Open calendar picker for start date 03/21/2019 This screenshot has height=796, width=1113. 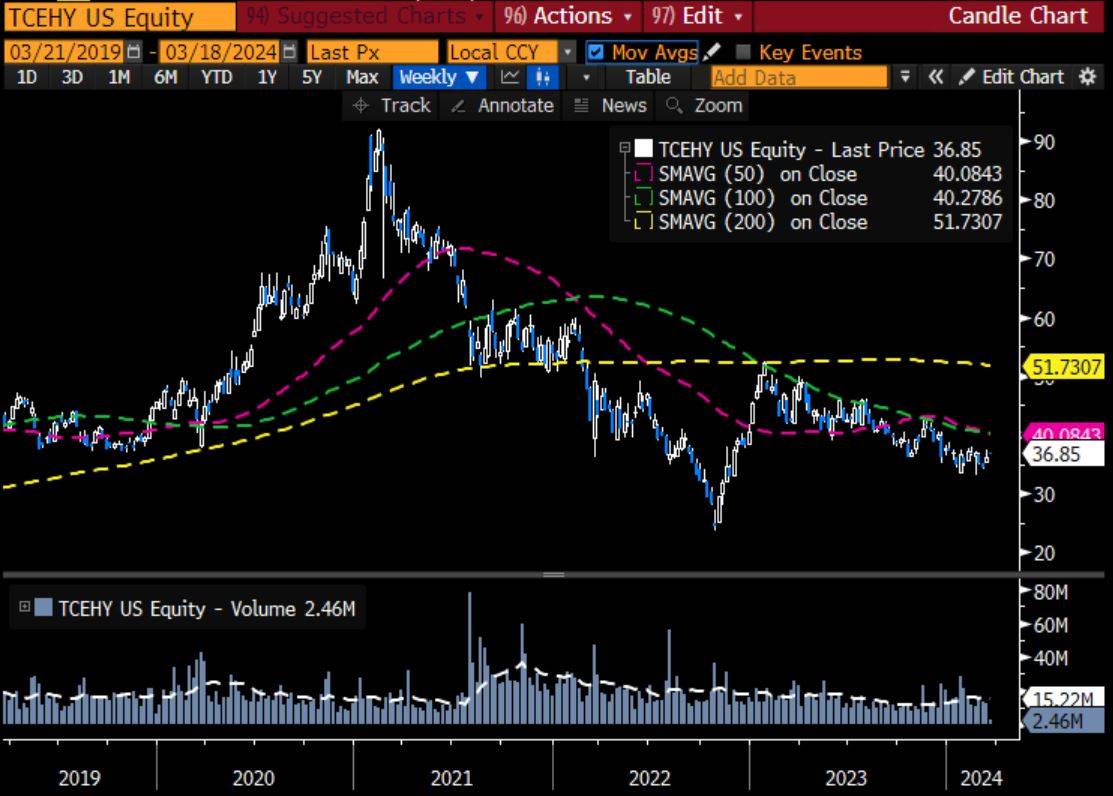coord(133,52)
